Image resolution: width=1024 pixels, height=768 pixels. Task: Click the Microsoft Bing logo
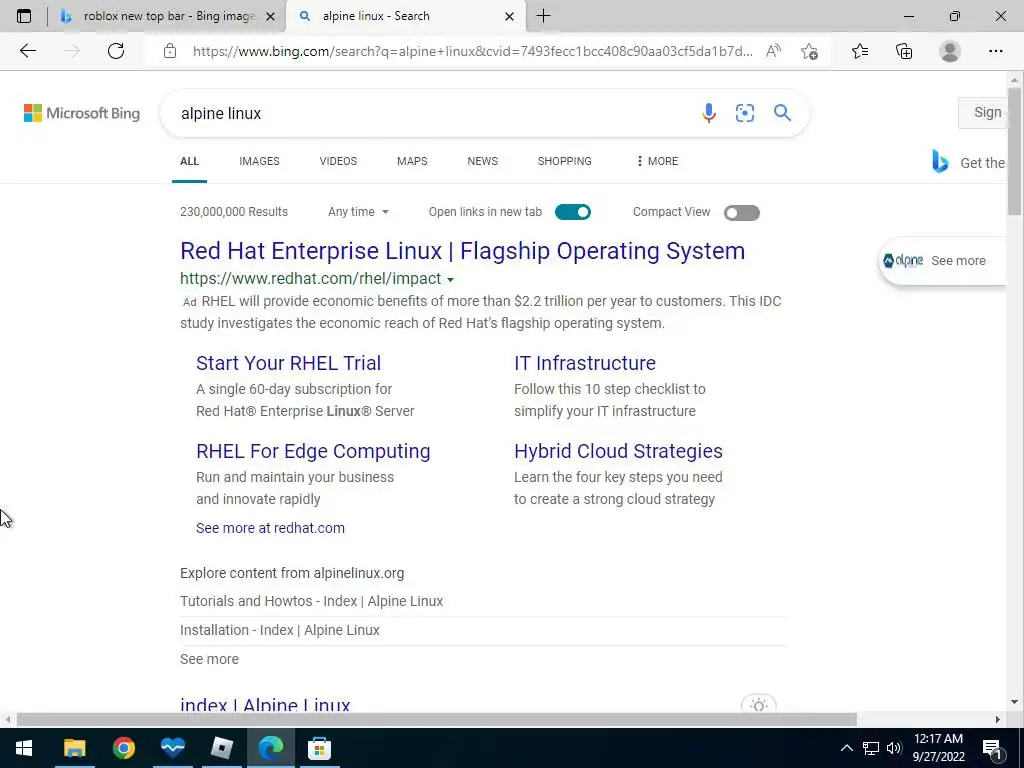(82, 113)
